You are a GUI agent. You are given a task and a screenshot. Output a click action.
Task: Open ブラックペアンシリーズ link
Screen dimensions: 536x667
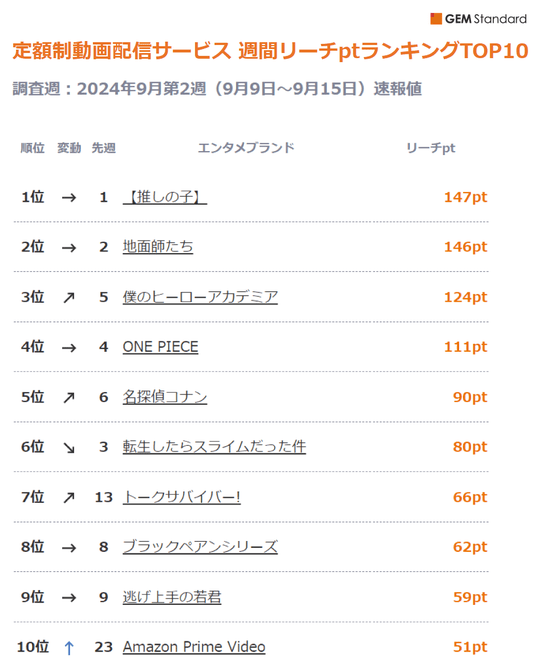click(x=200, y=547)
